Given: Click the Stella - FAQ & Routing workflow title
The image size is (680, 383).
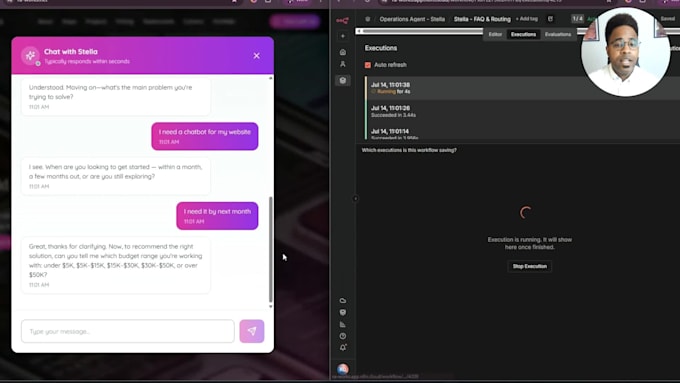Looking at the screenshot, I should pyautogui.click(x=482, y=19).
